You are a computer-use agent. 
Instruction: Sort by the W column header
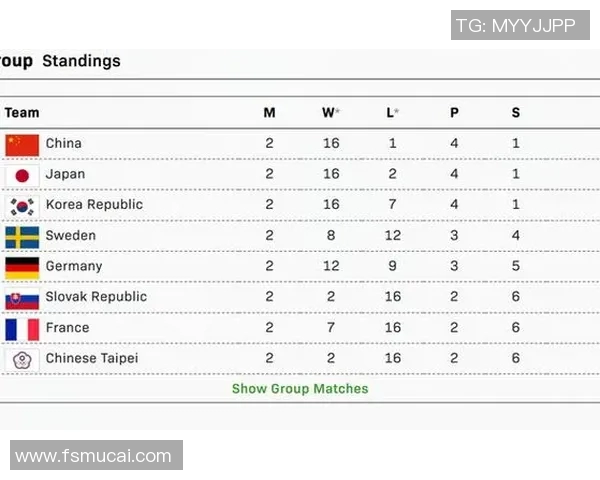(330, 113)
